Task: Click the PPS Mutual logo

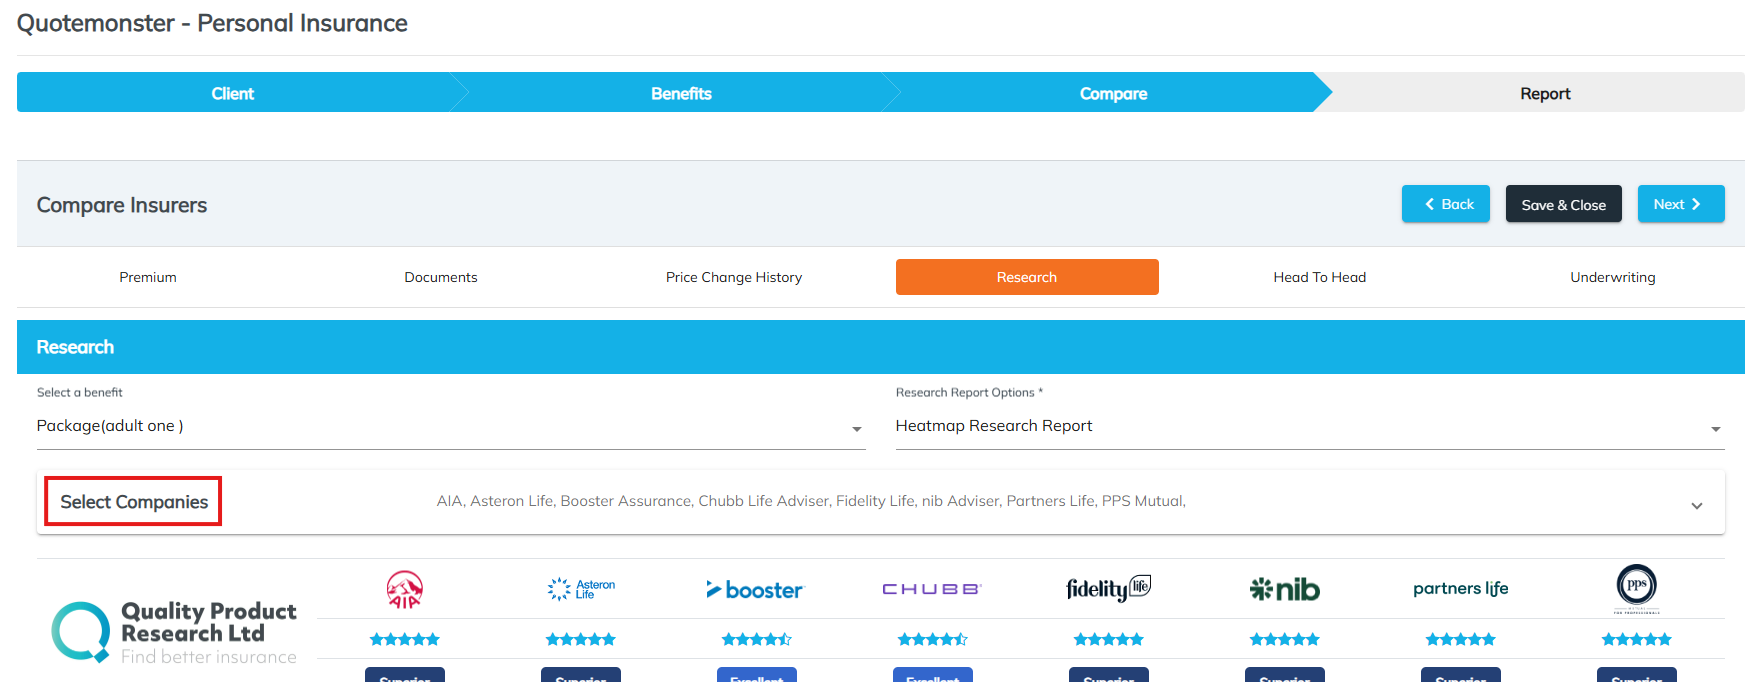Action: coord(1637,589)
